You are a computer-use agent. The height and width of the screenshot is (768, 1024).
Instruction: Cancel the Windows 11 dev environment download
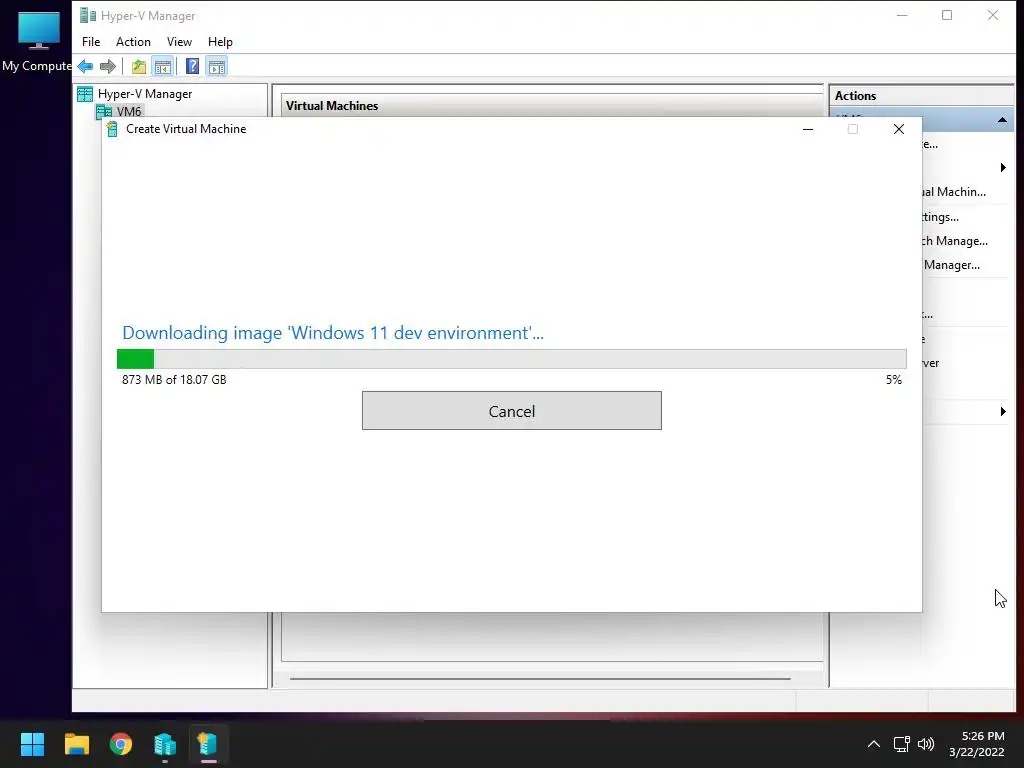(511, 411)
